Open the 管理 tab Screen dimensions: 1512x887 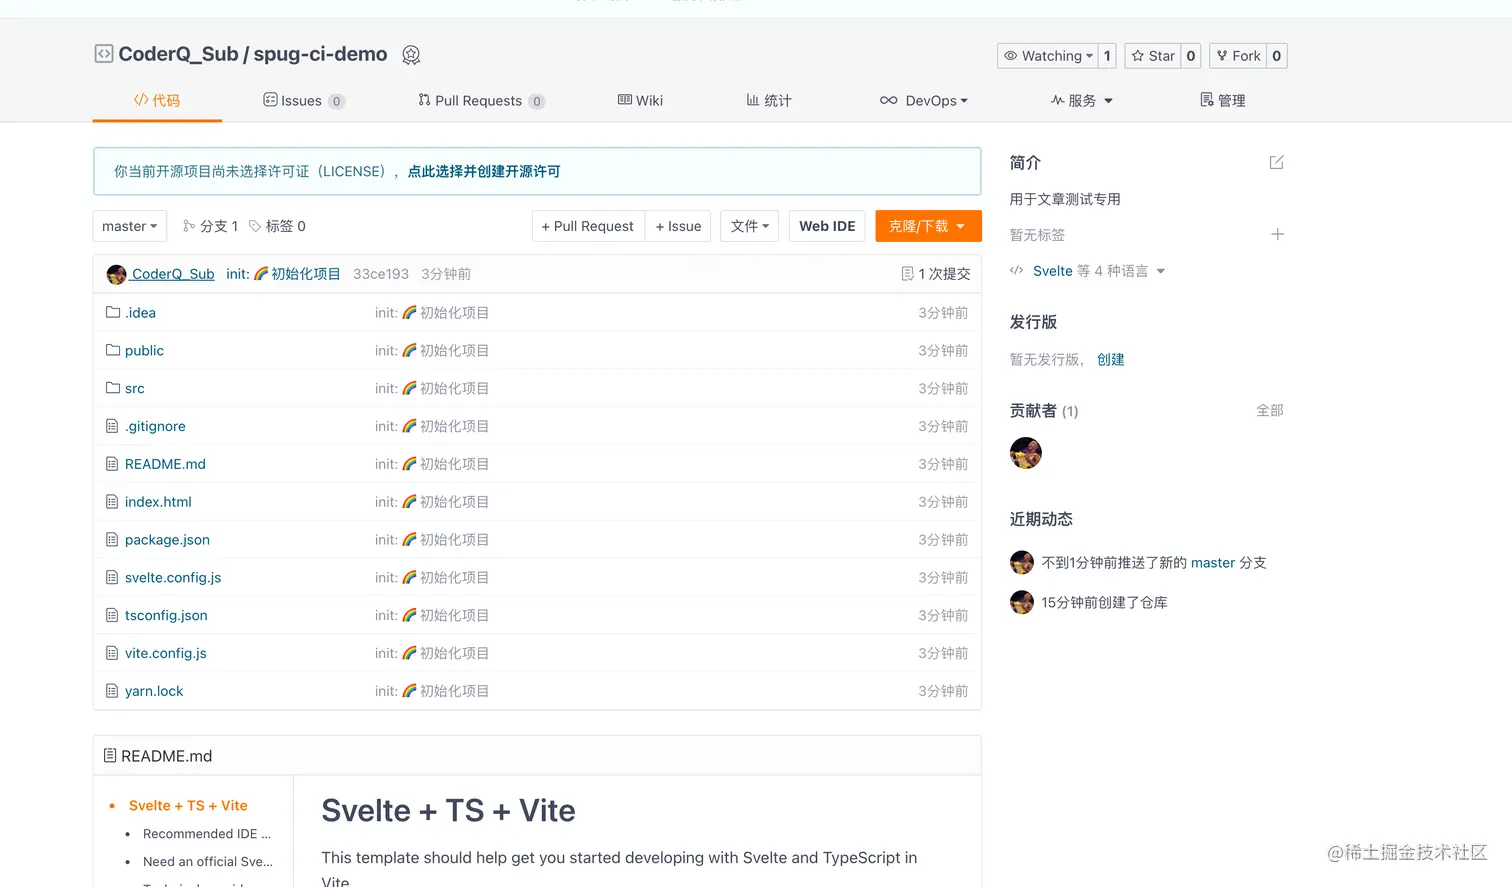(1223, 101)
